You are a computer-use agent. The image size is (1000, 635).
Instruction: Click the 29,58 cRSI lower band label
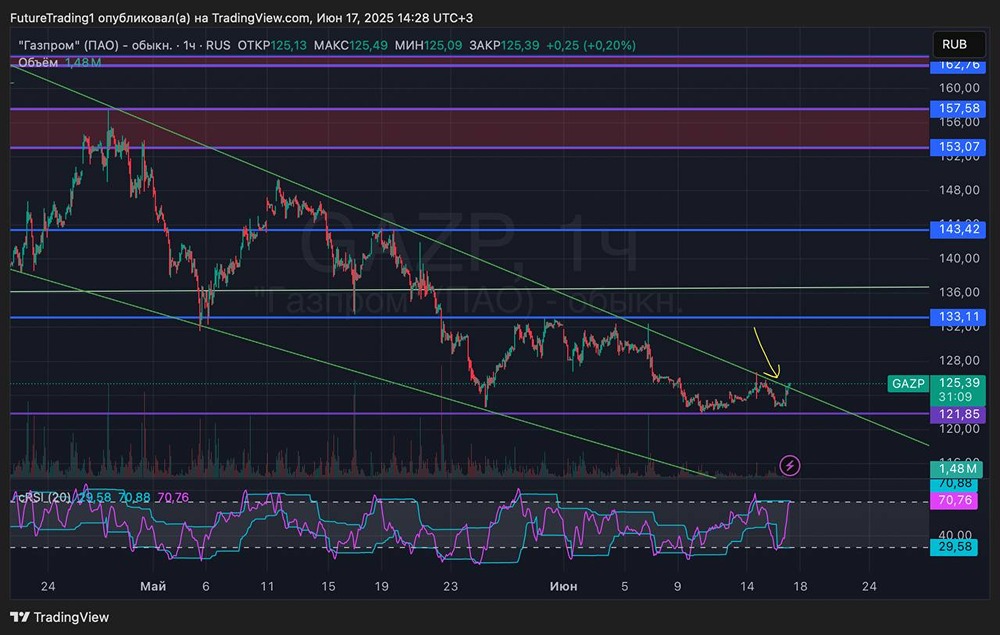(955, 547)
